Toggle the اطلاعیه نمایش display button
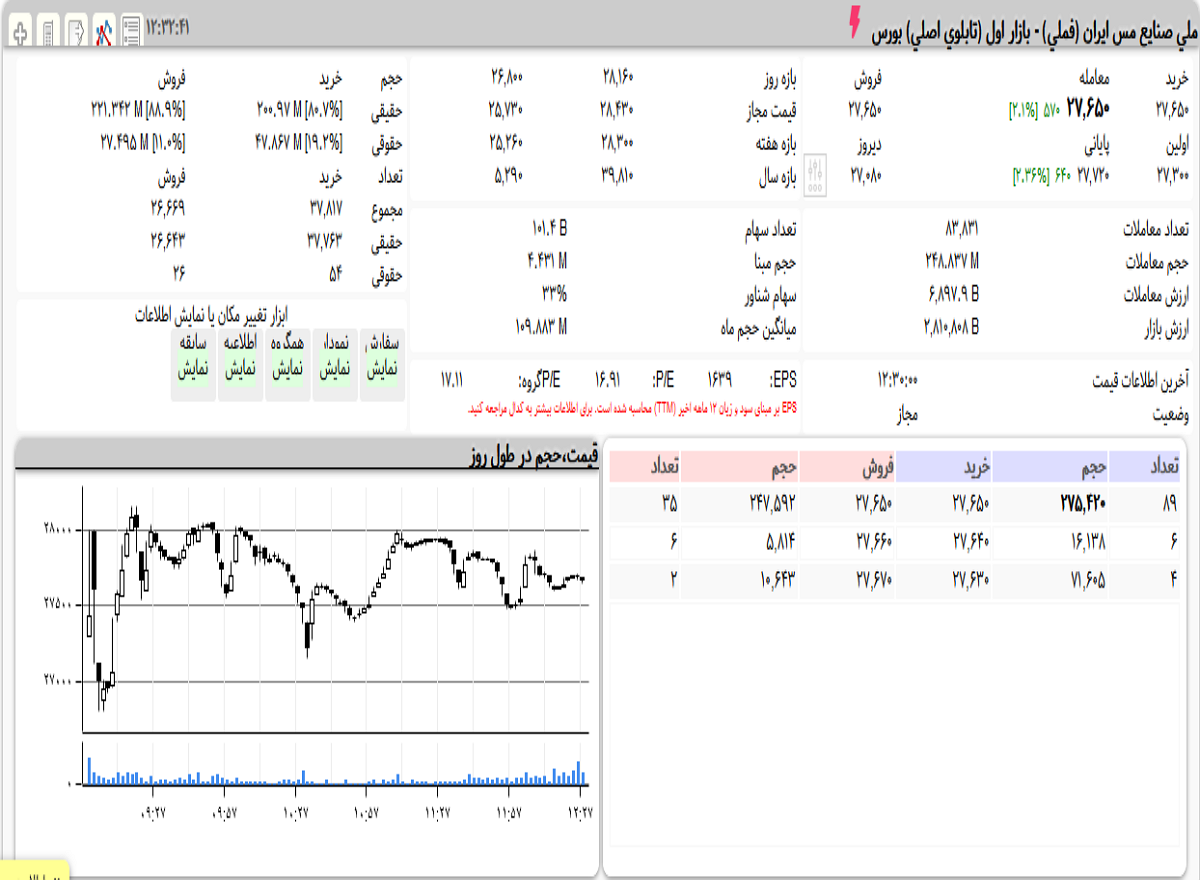 (241, 364)
